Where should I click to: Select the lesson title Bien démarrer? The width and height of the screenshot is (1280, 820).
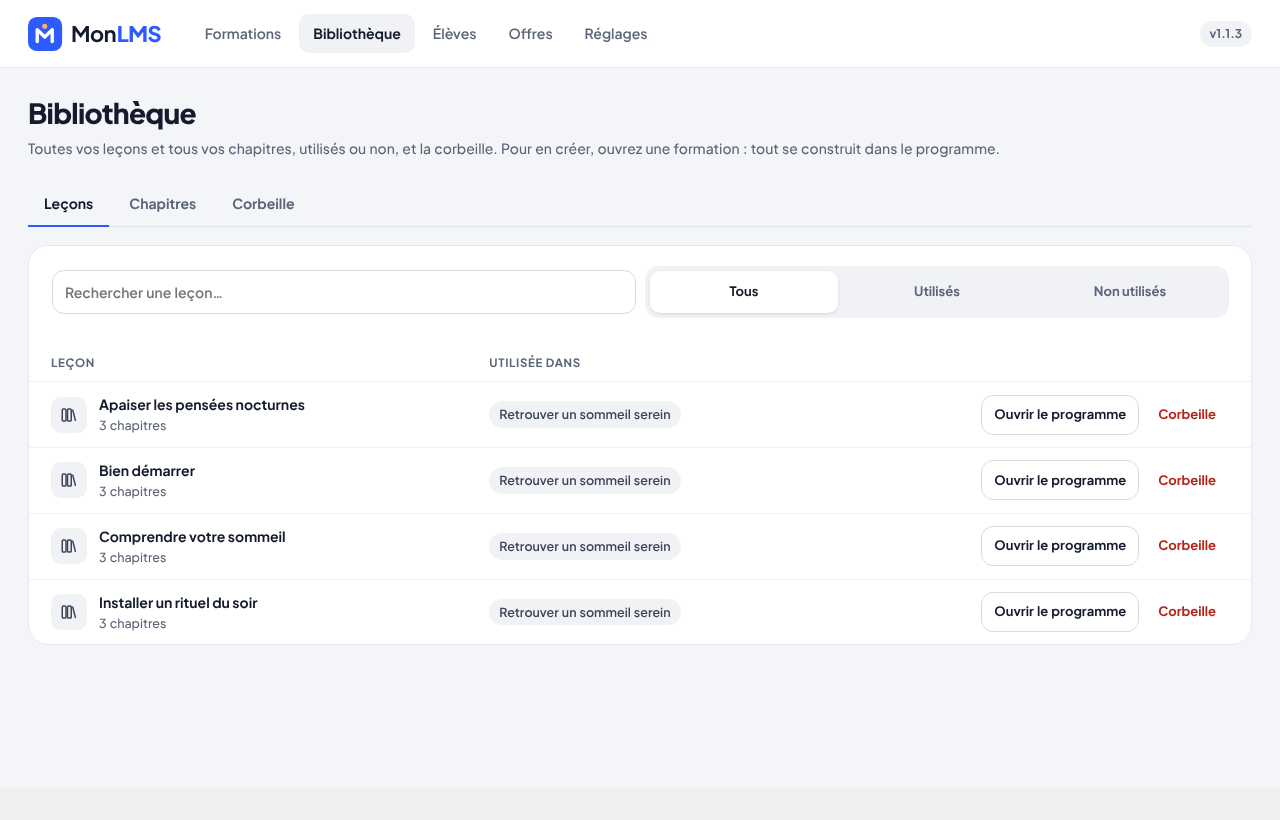tap(147, 471)
